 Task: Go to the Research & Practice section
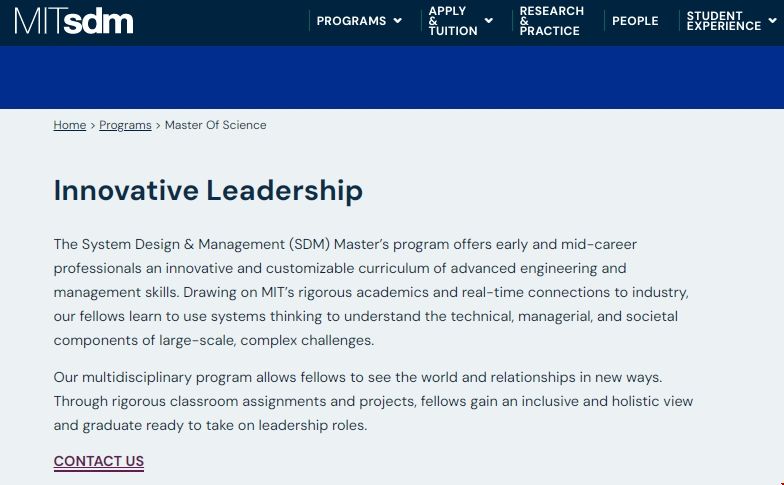pyautogui.click(x=551, y=21)
